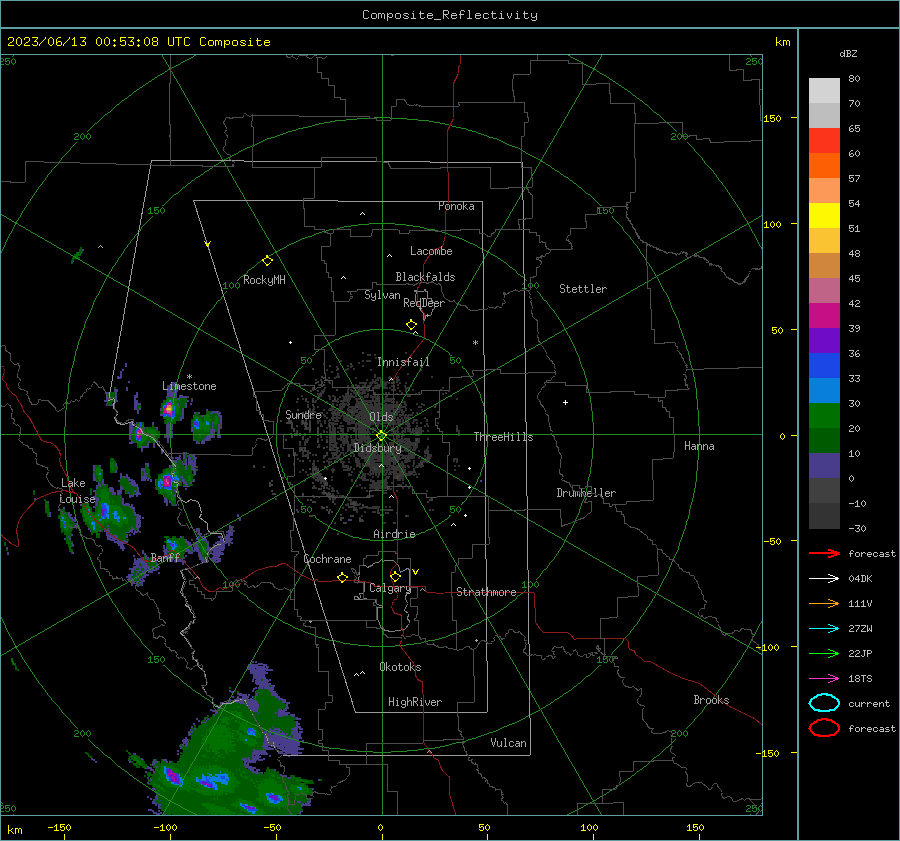Screen dimensions: 900x841
Task: Click the white 04DK arrow icon
Action: 824,578
